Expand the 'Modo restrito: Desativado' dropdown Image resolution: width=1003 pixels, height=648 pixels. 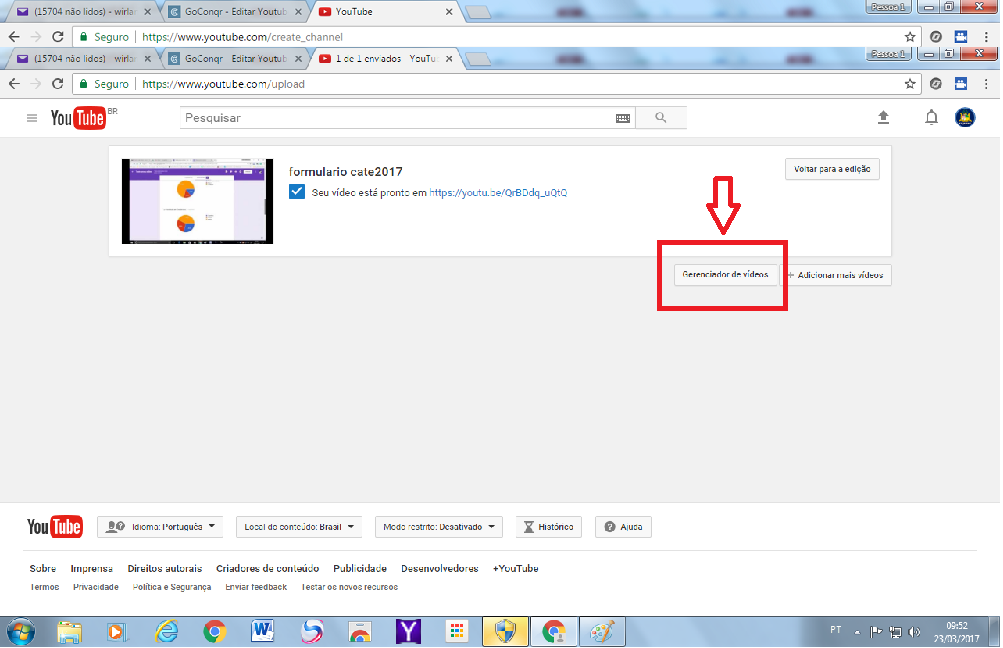(439, 527)
